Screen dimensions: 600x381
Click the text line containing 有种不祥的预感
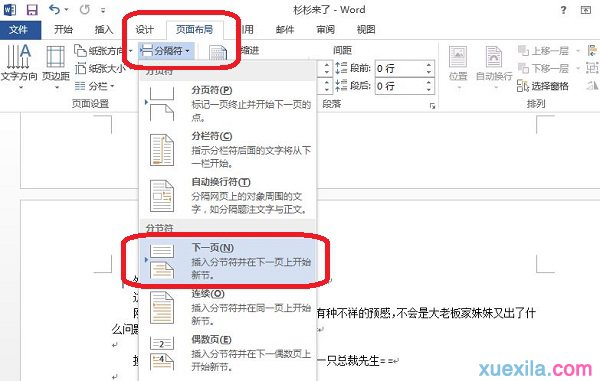tap(426, 314)
